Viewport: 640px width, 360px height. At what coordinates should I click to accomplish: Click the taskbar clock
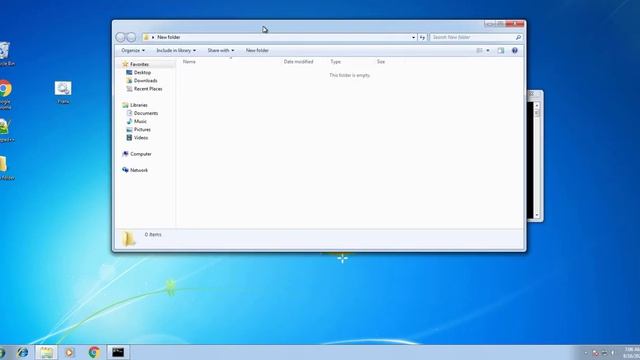click(x=631, y=353)
